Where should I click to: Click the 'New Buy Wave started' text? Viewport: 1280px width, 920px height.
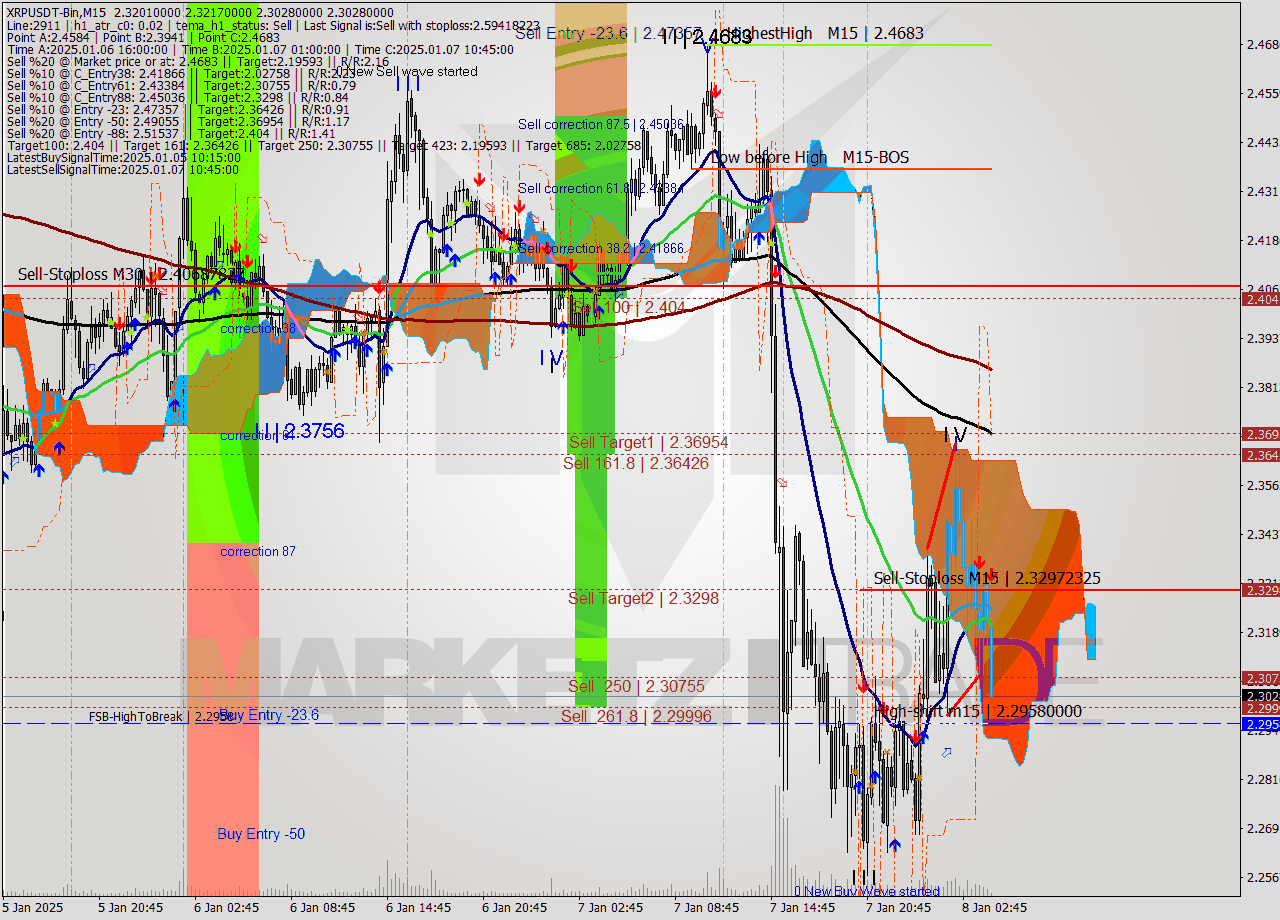click(867, 891)
